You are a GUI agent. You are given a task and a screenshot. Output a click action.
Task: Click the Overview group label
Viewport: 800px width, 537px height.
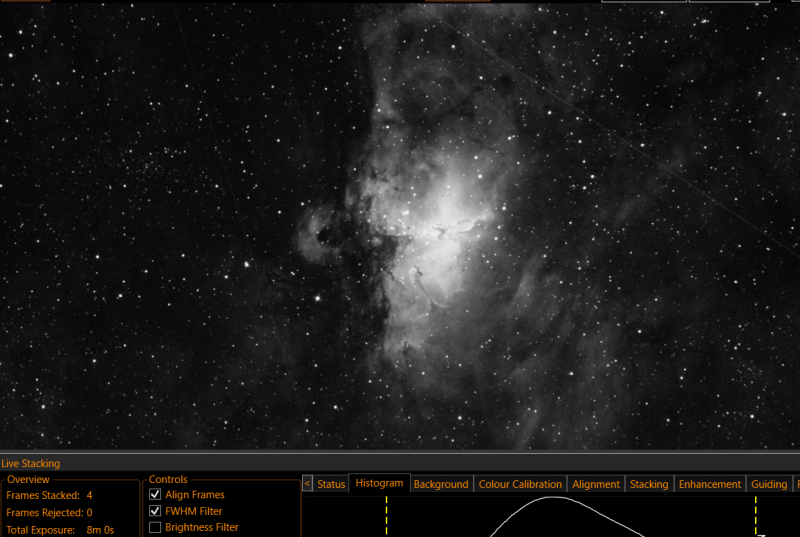(x=28, y=479)
